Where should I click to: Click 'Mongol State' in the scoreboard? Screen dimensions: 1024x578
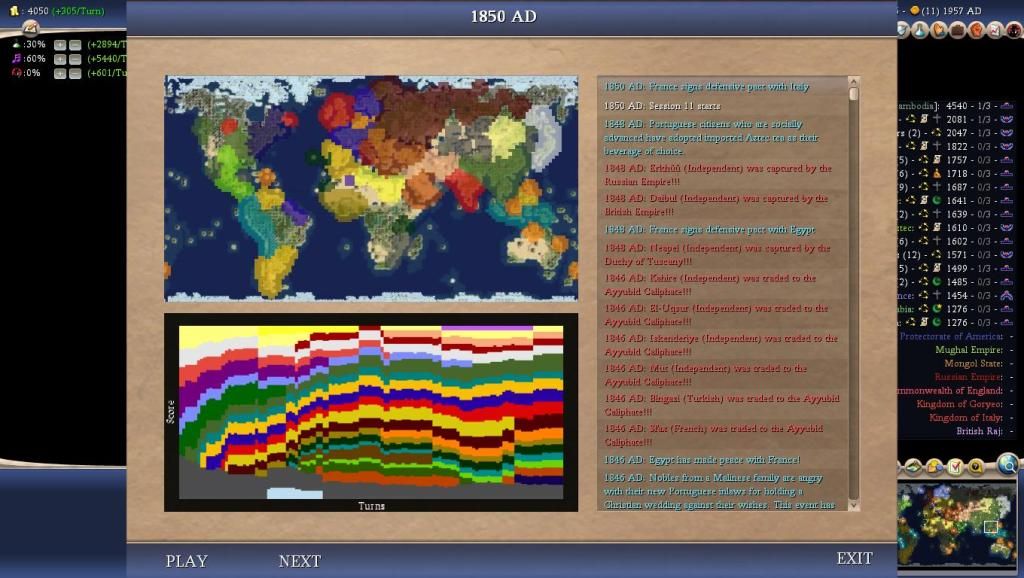pyautogui.click(x=973, y=363)
